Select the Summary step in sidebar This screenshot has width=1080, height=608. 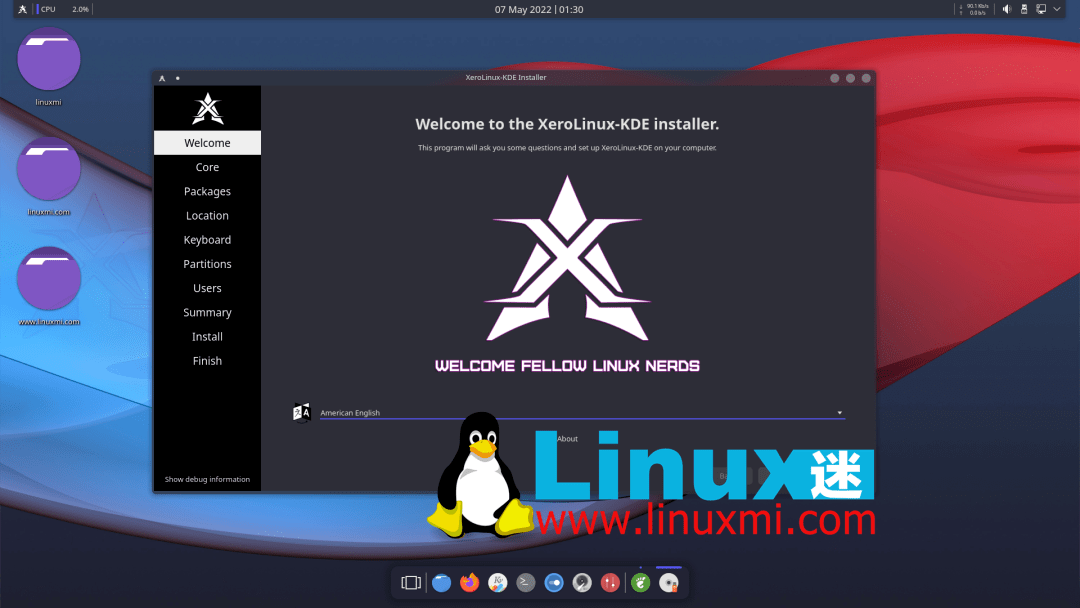tap(207, 313)
